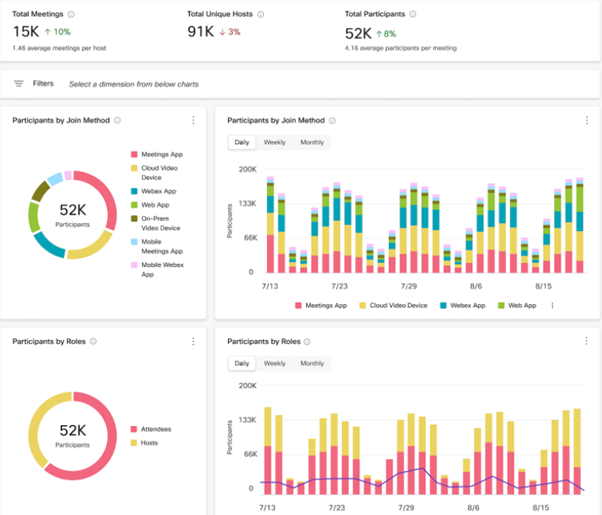Click the yellow Hosts color swatch in legend

[x=134, y=441]
